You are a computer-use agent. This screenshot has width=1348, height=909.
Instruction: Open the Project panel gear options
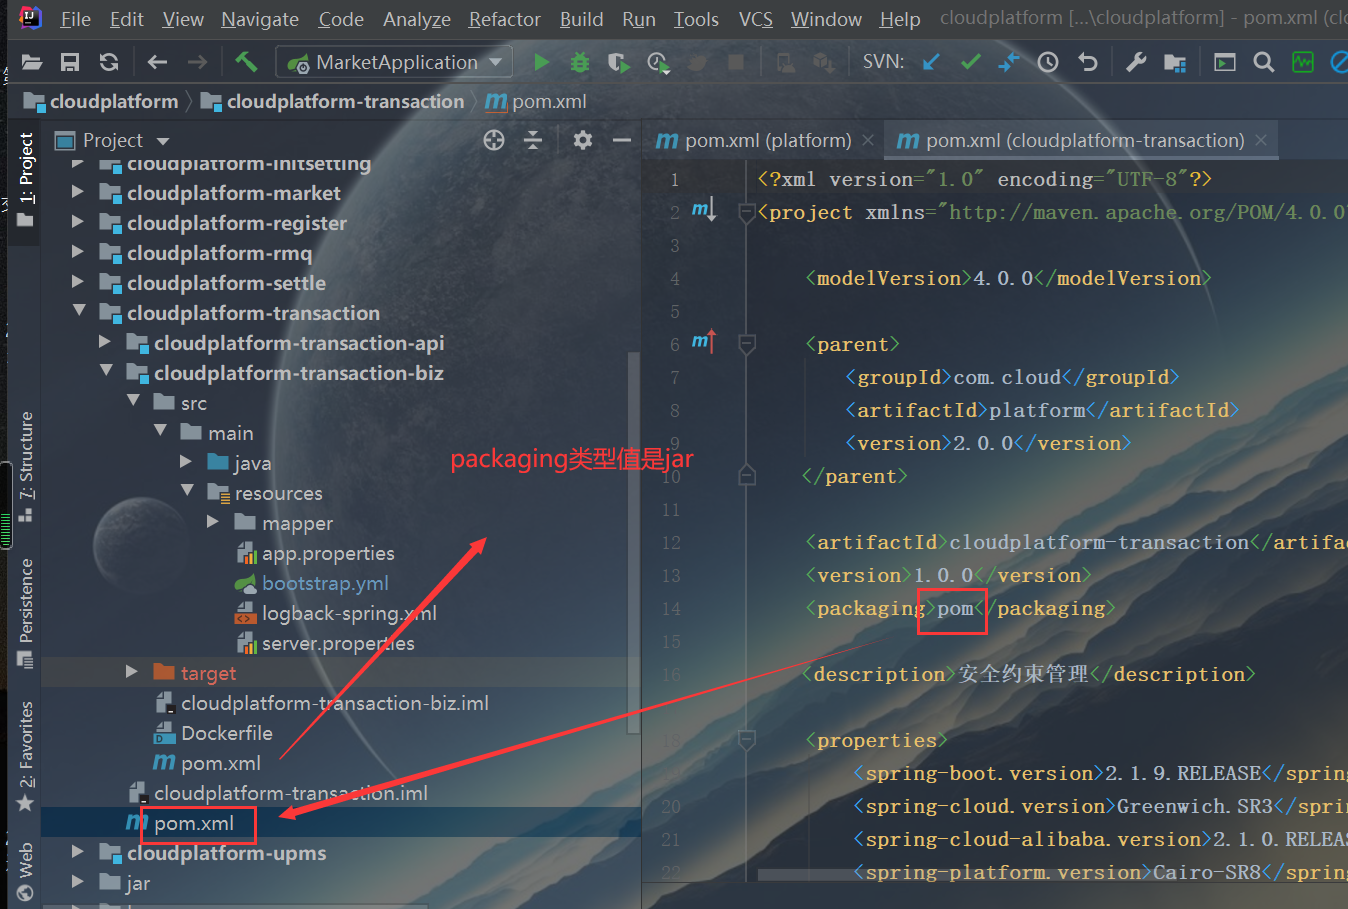(x=583, y=140)
